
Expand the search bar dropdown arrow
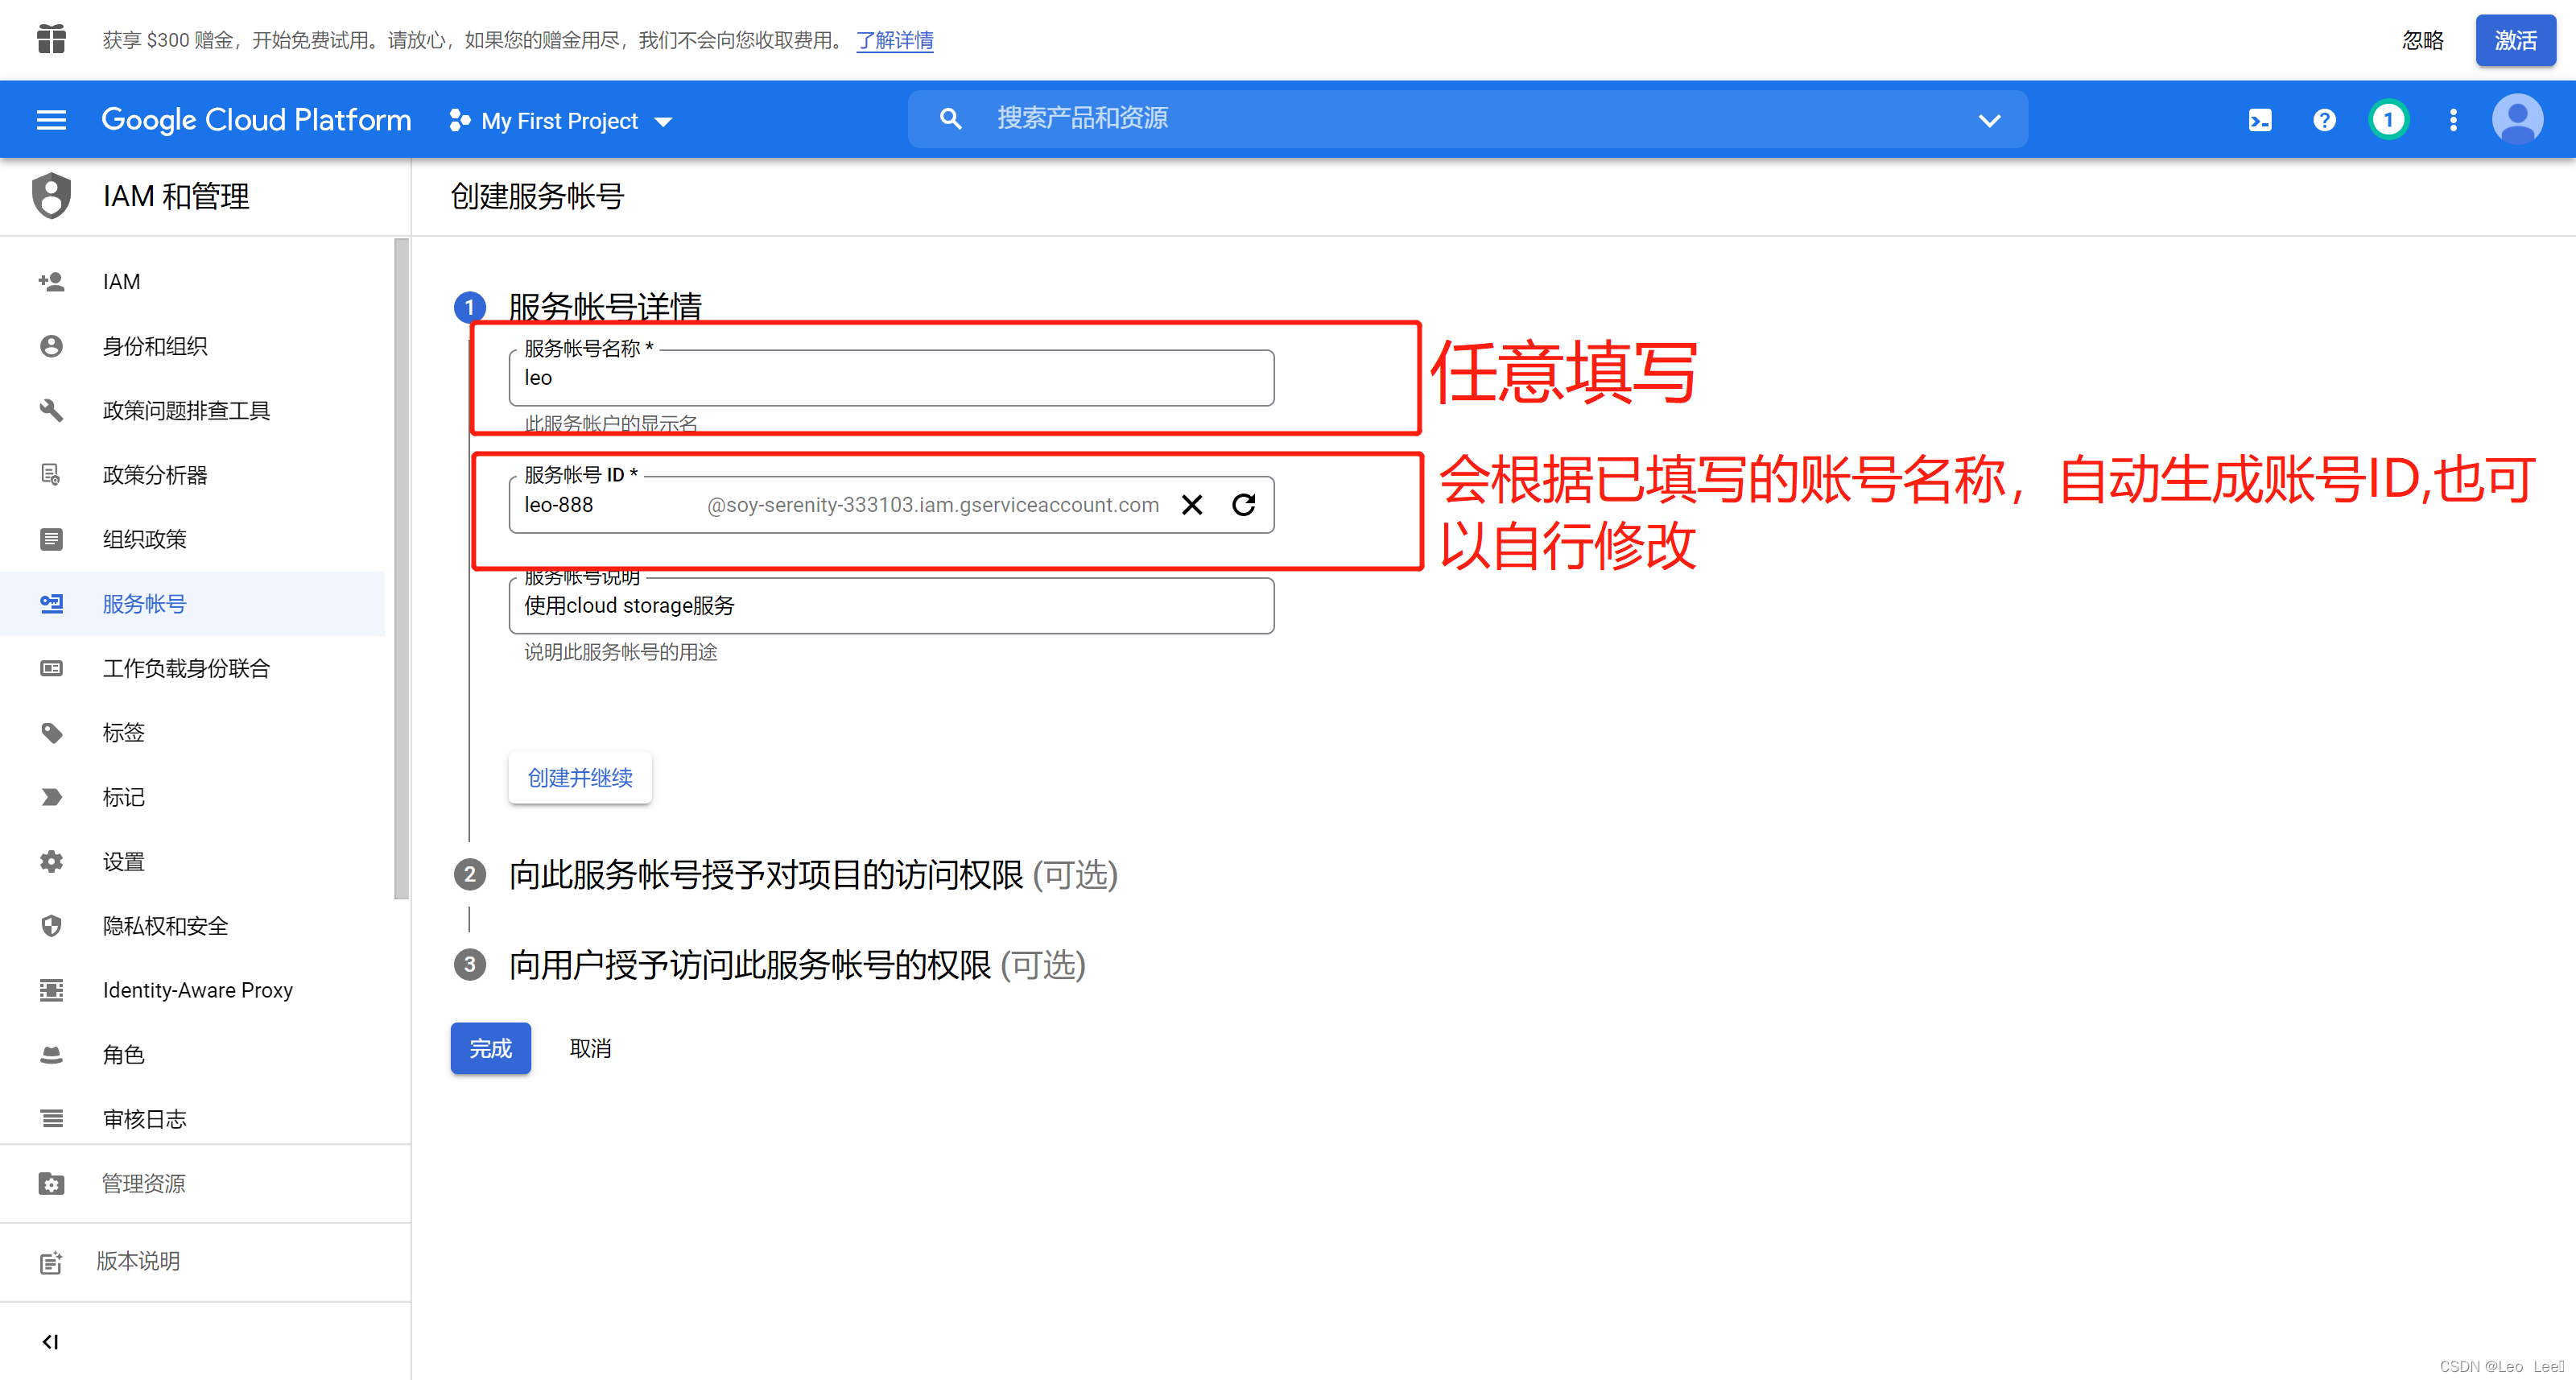click(x=1989, y=120)
